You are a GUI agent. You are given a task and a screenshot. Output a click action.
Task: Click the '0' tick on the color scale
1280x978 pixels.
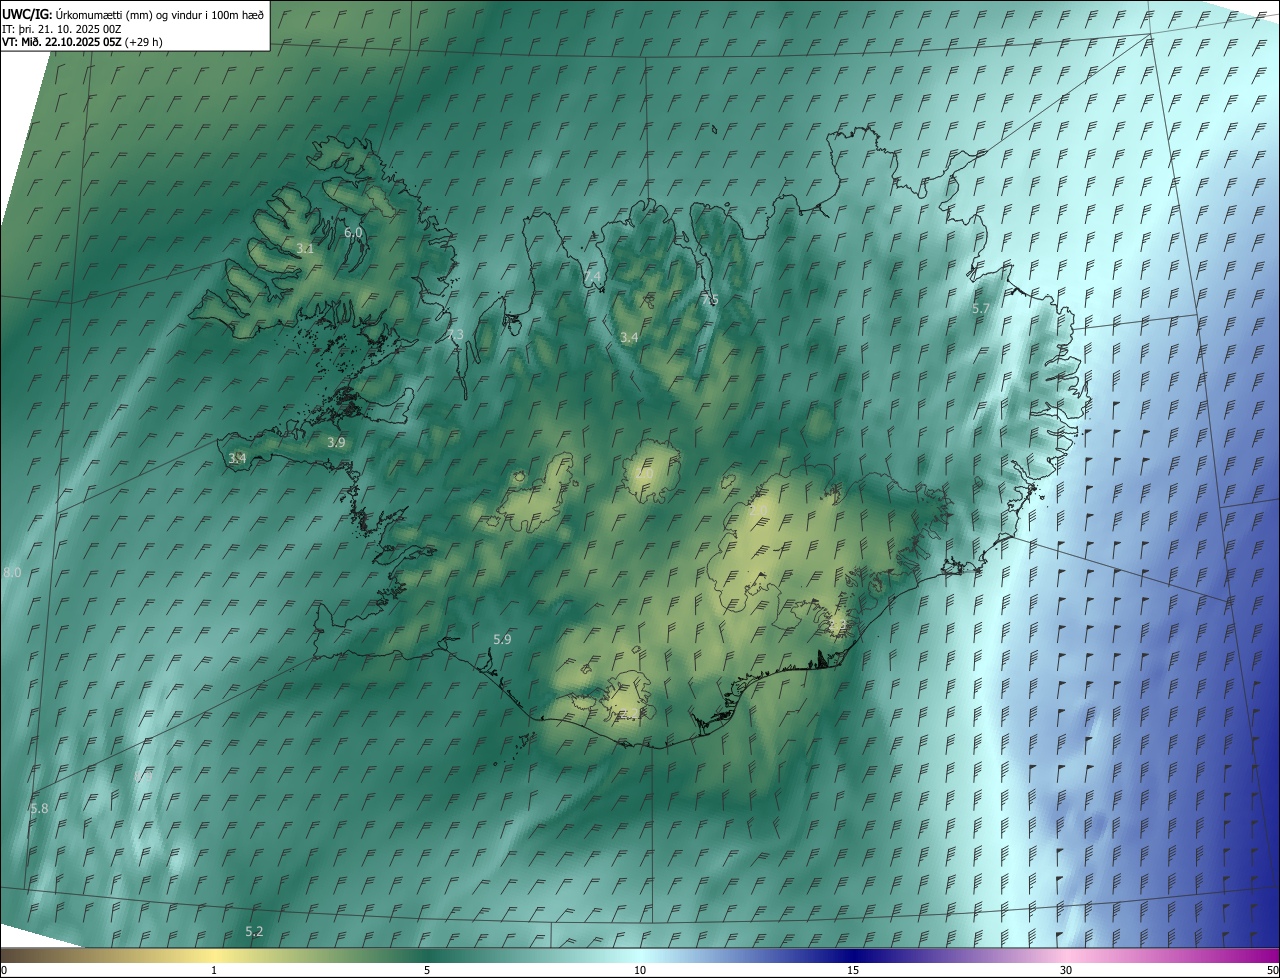tap(4, 970)
